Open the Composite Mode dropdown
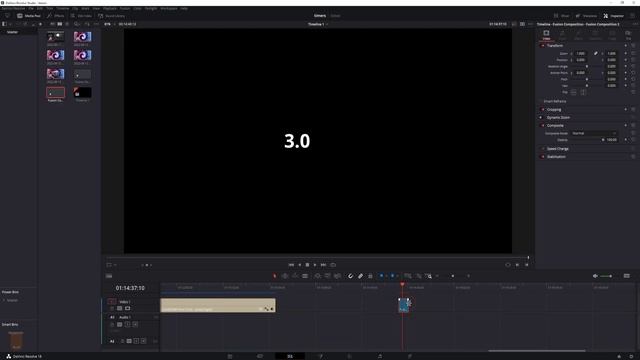 pyautogui.click(x=594, y=133)
